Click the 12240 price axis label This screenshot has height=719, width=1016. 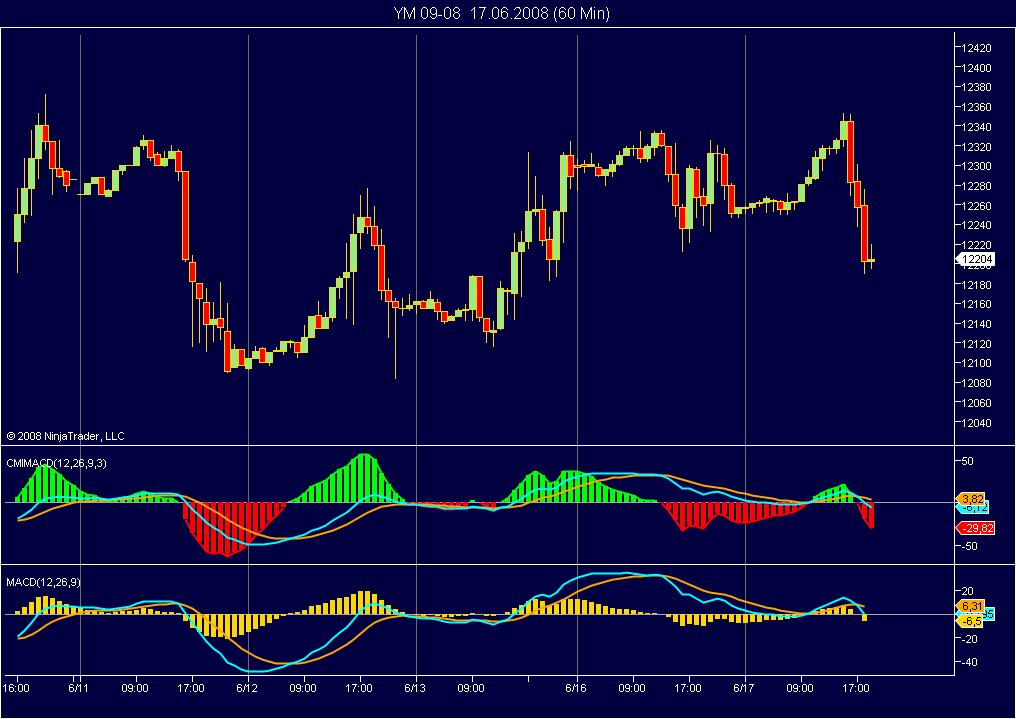click(976, 225)
